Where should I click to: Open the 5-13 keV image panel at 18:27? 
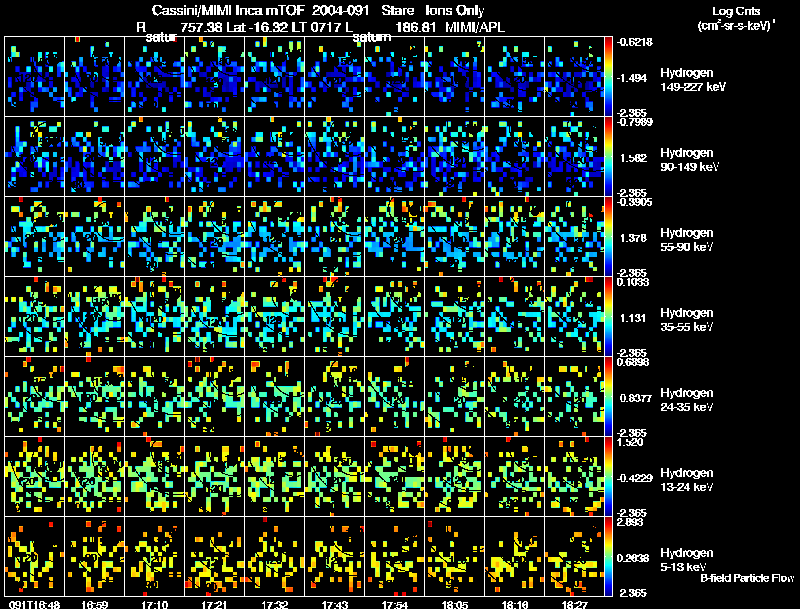coord(574,556)
